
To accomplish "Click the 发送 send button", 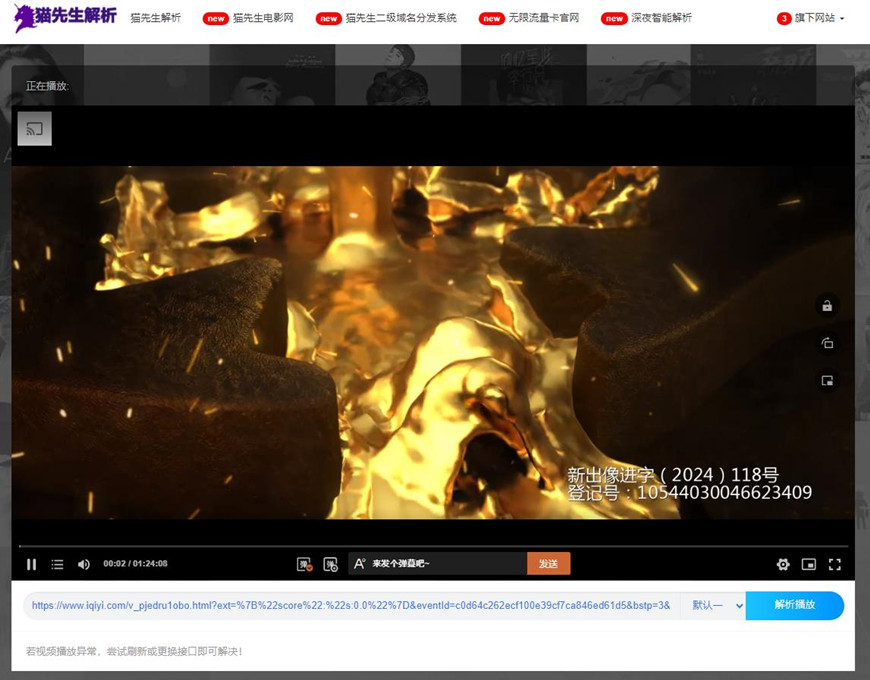I will 548,564.
